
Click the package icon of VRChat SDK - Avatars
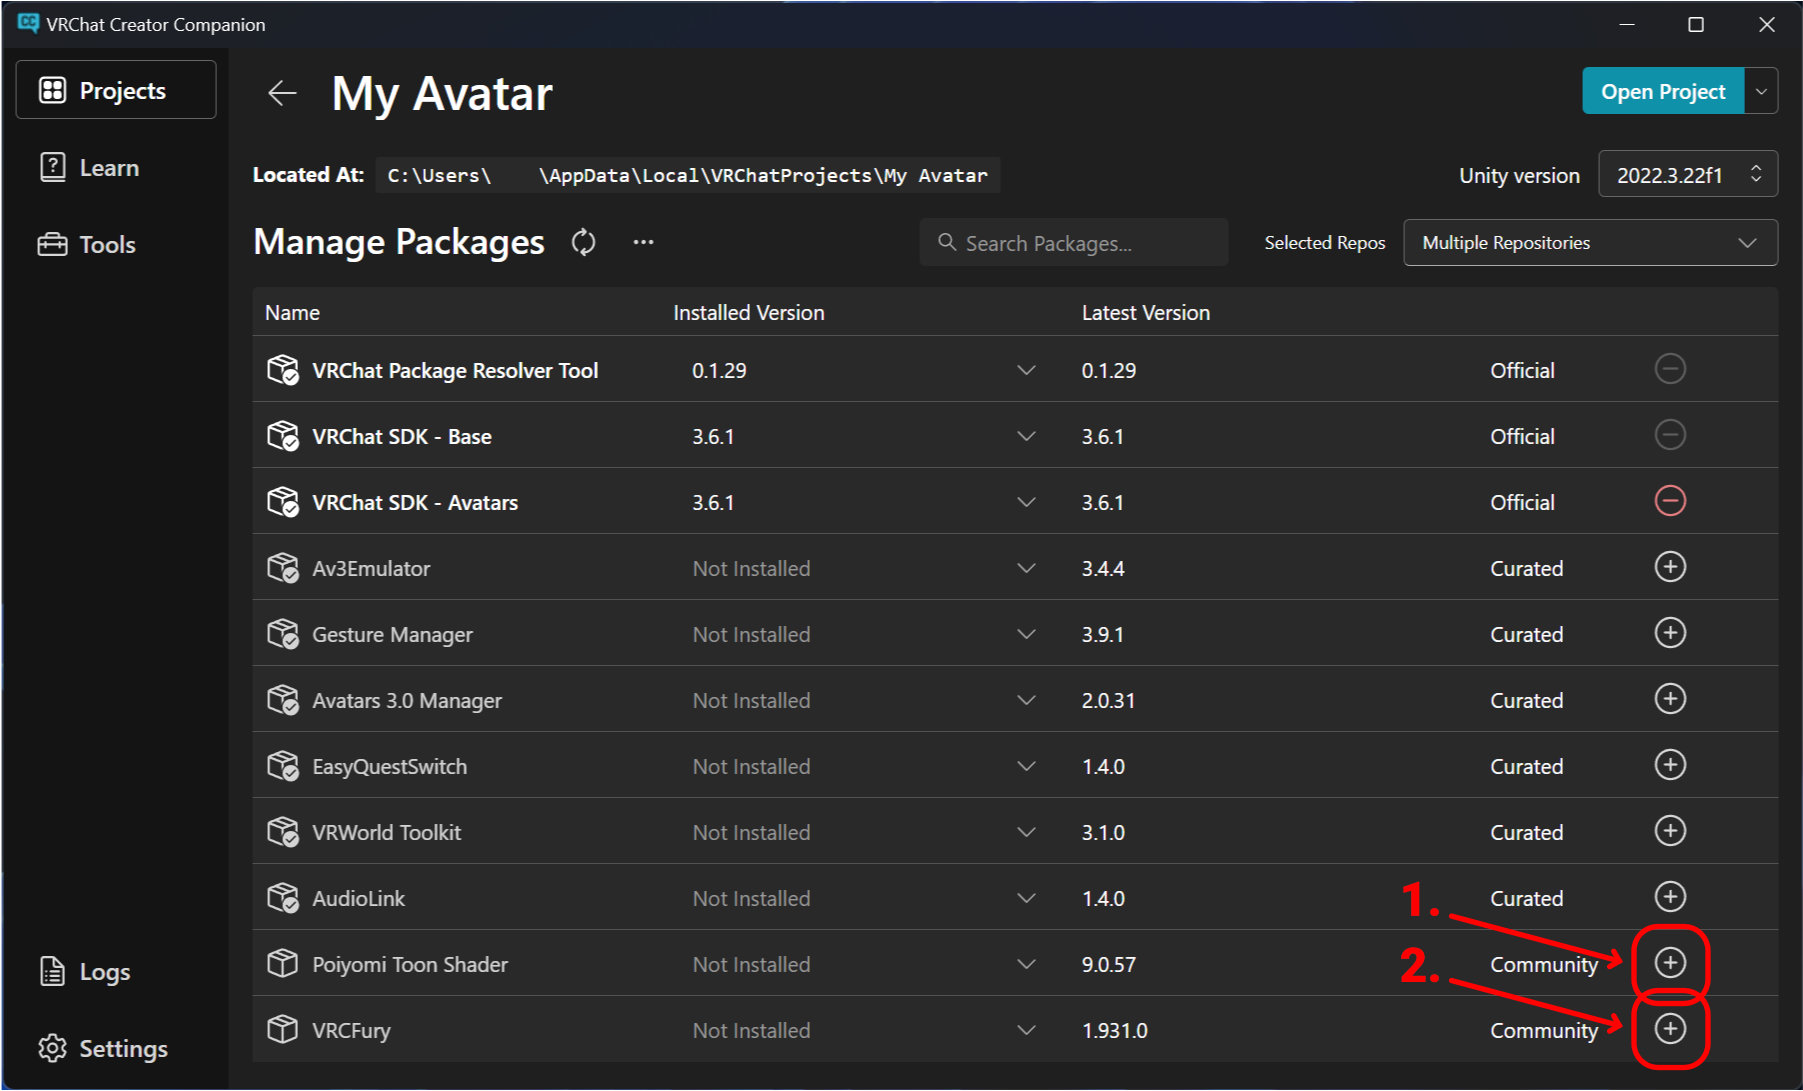[283, 502]
